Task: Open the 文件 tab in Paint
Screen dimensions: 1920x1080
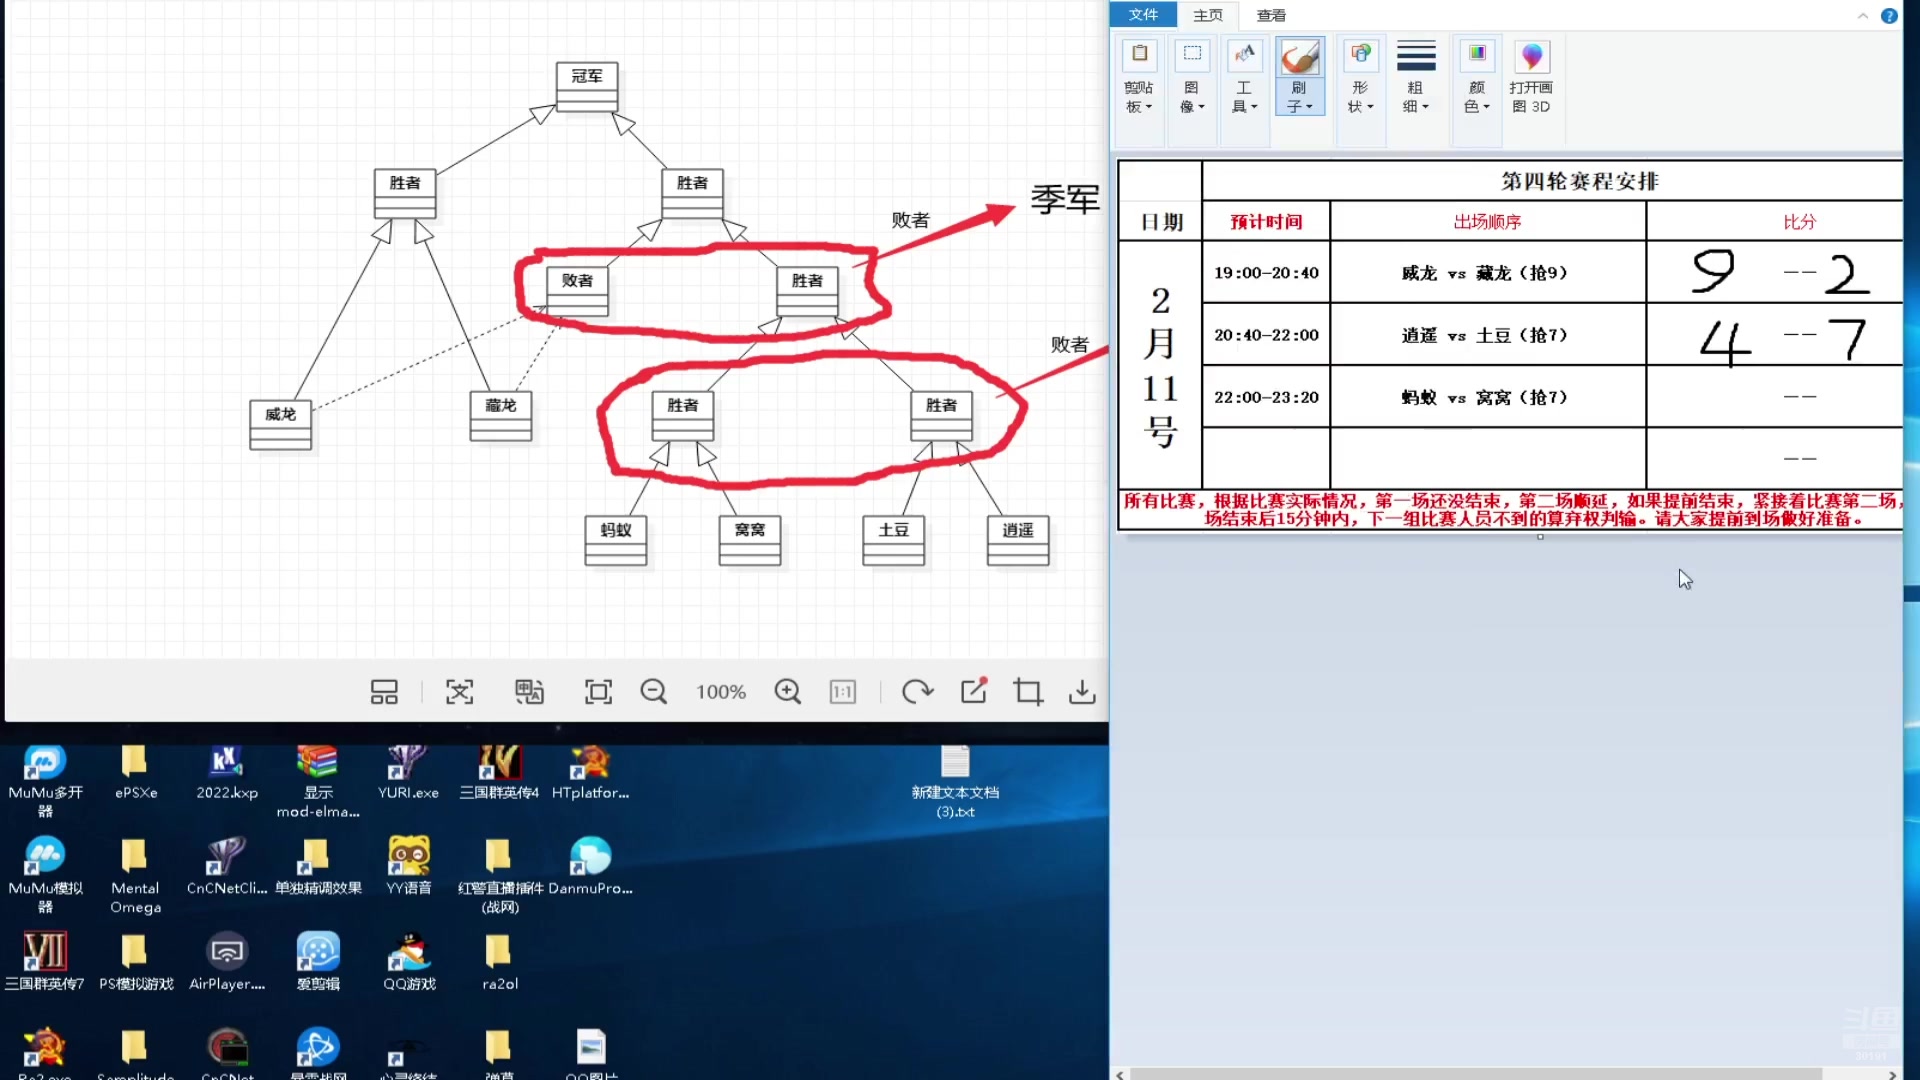Action: pos(1143,15)
